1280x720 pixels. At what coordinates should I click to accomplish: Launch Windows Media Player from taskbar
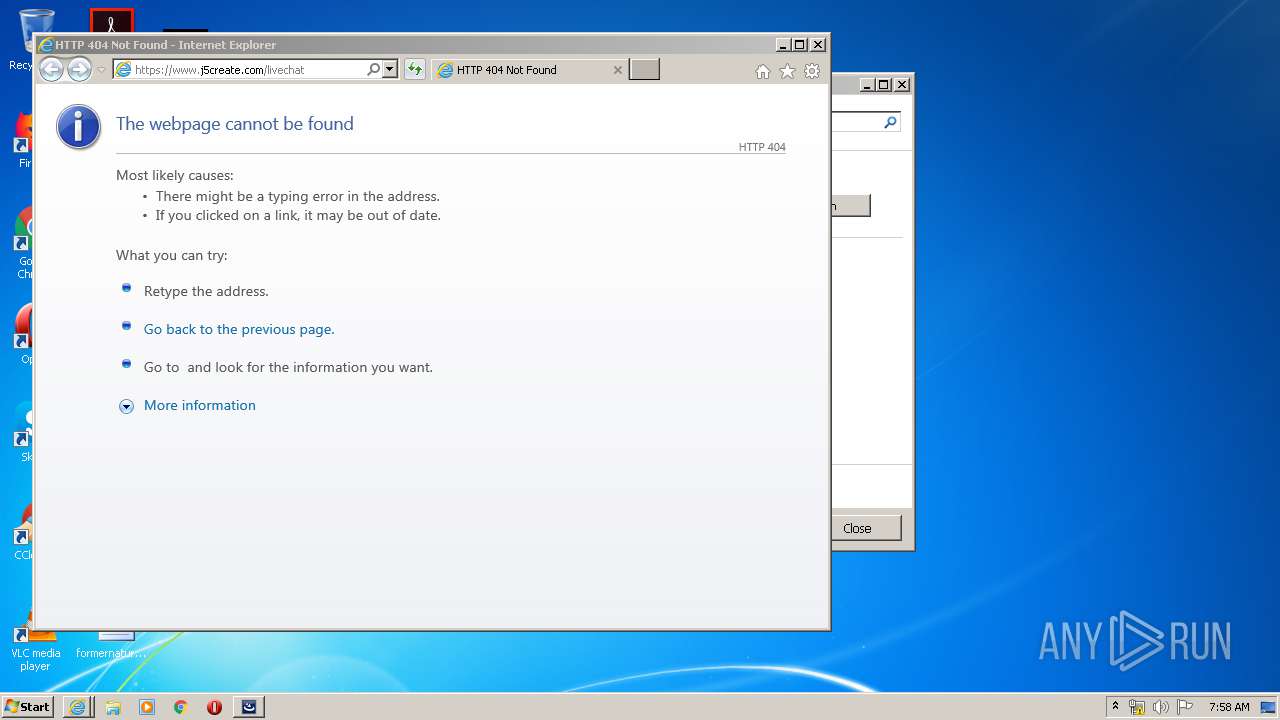point(147,707)
